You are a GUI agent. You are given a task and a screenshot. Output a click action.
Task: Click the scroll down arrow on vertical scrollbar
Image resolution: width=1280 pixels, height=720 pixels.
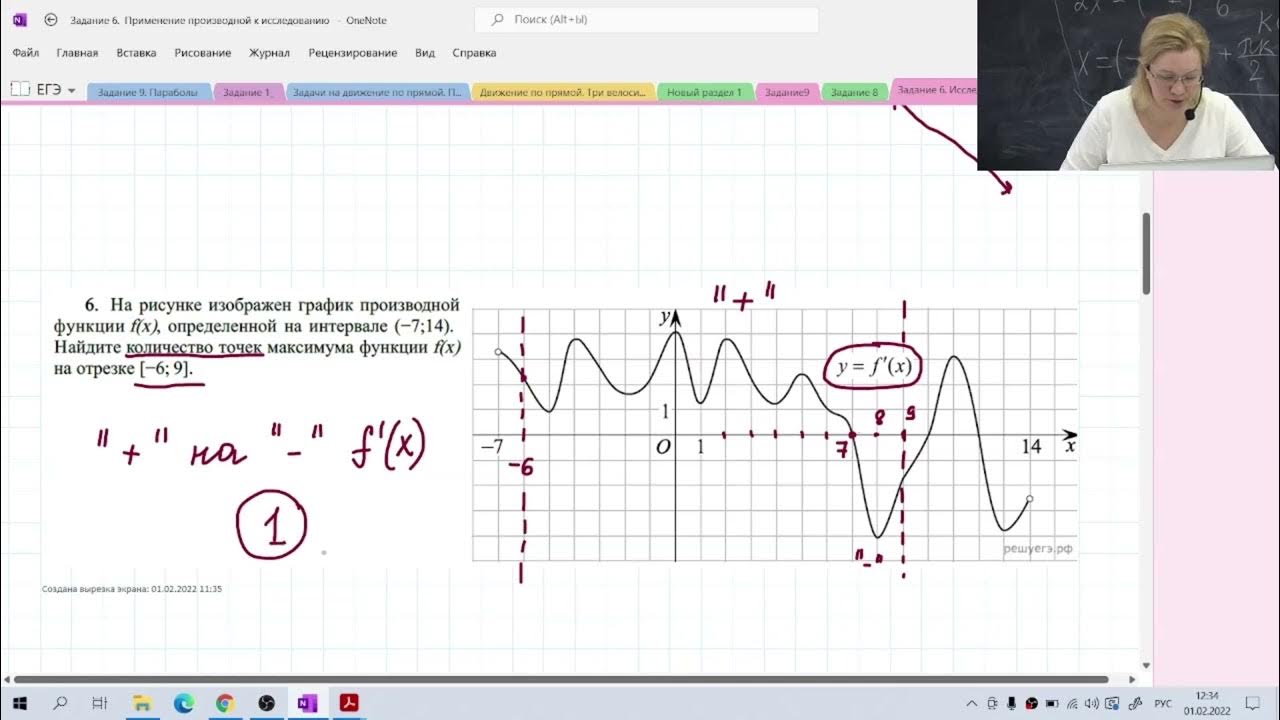[1146, 665]
